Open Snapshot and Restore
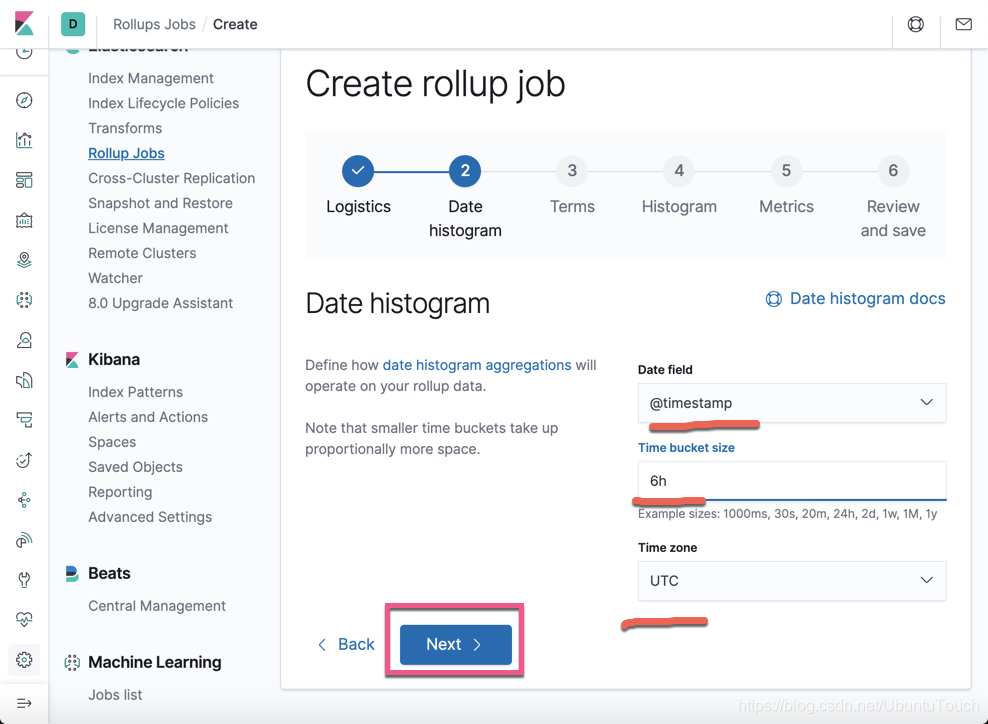Screen dimensions: 988x724 160,203
